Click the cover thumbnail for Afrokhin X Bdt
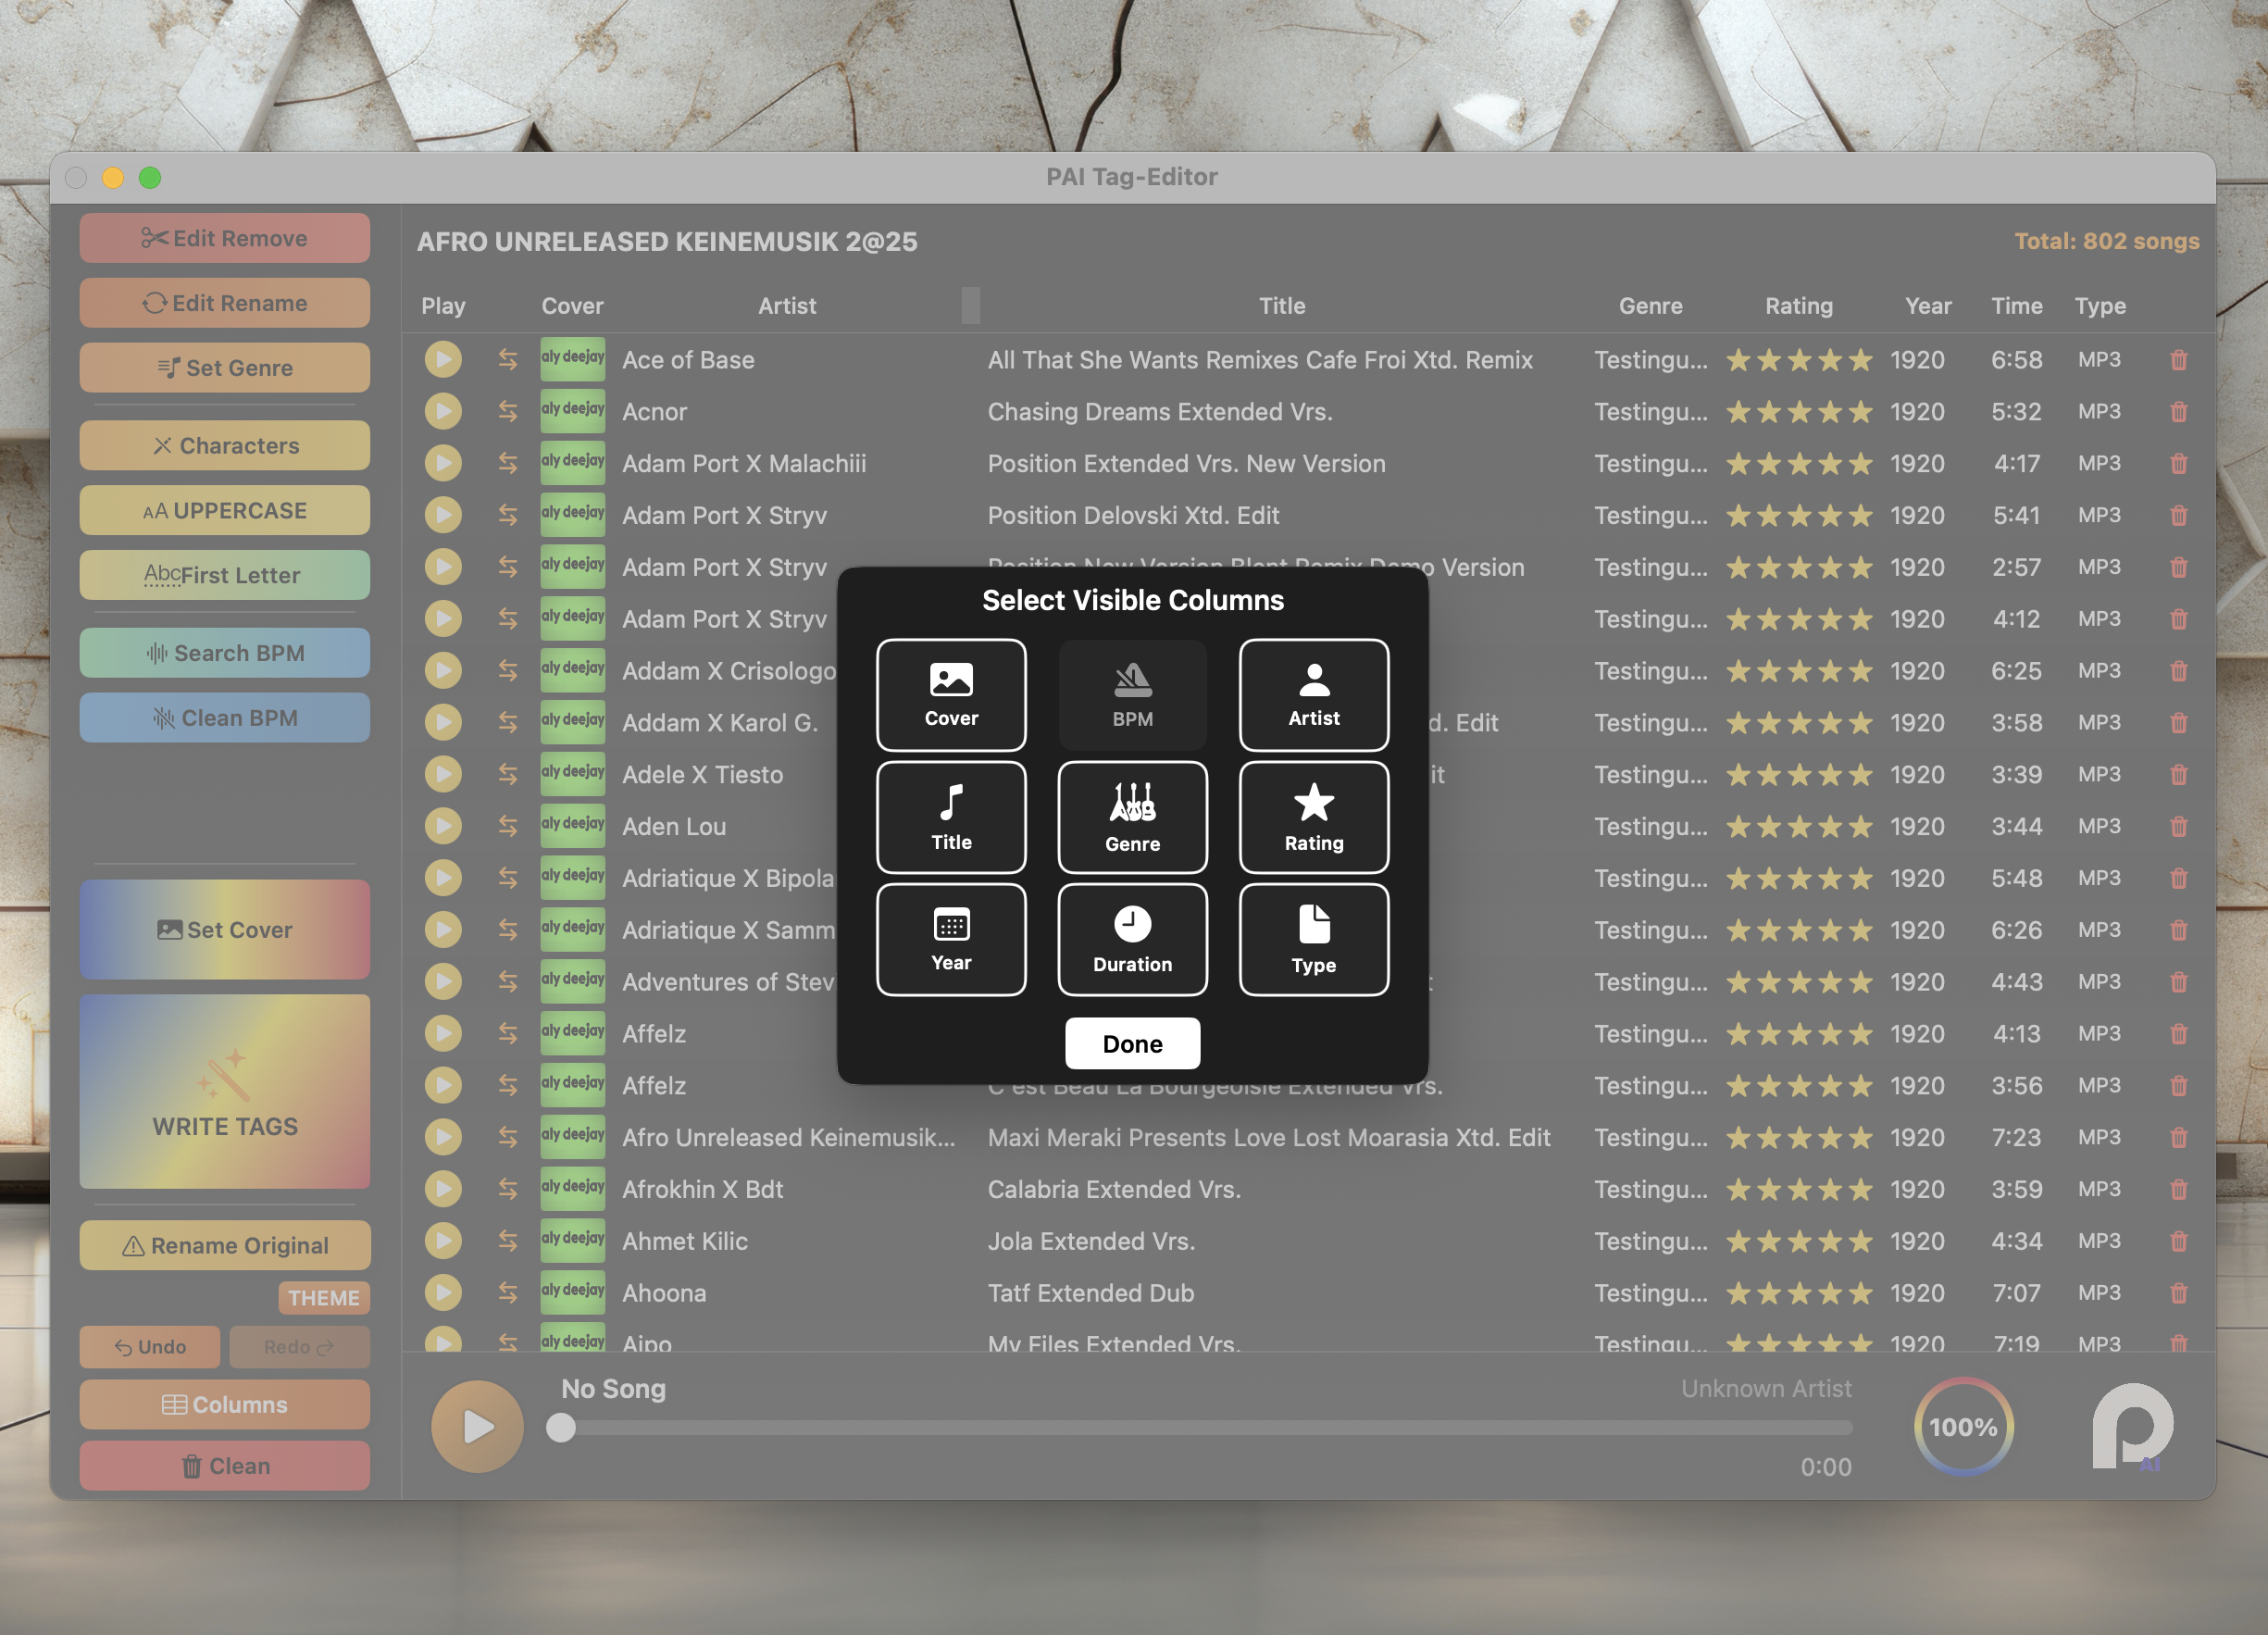 [573, 1189]
